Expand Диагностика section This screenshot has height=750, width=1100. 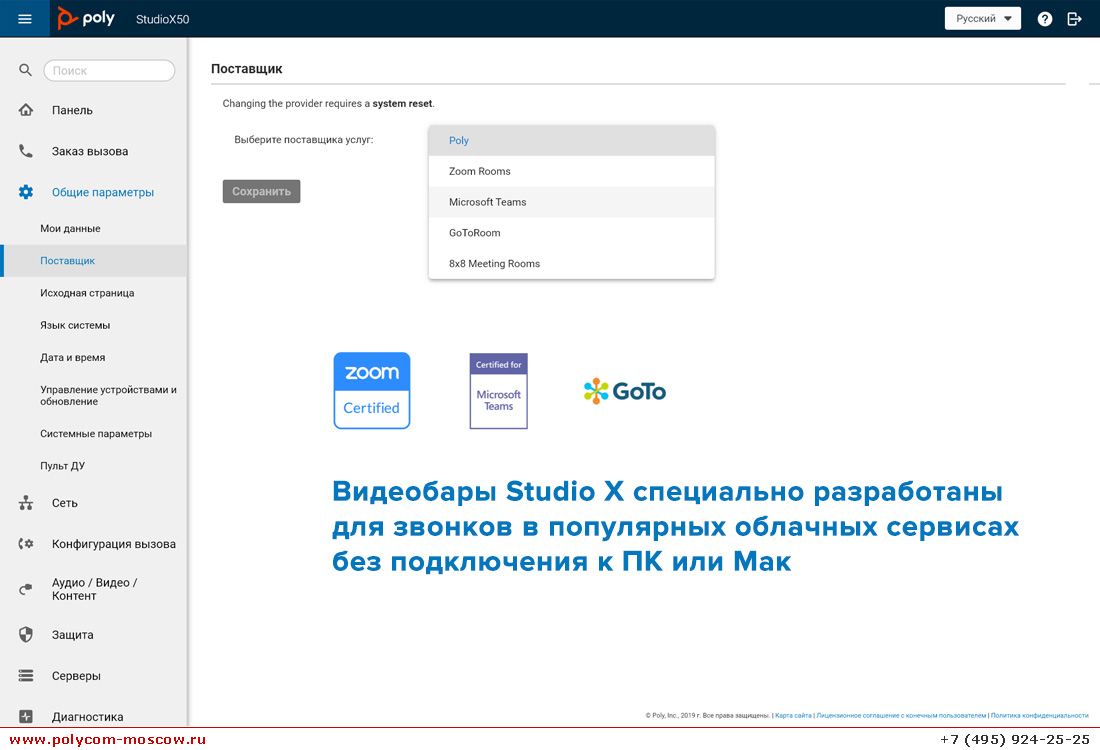pos(88,717)
